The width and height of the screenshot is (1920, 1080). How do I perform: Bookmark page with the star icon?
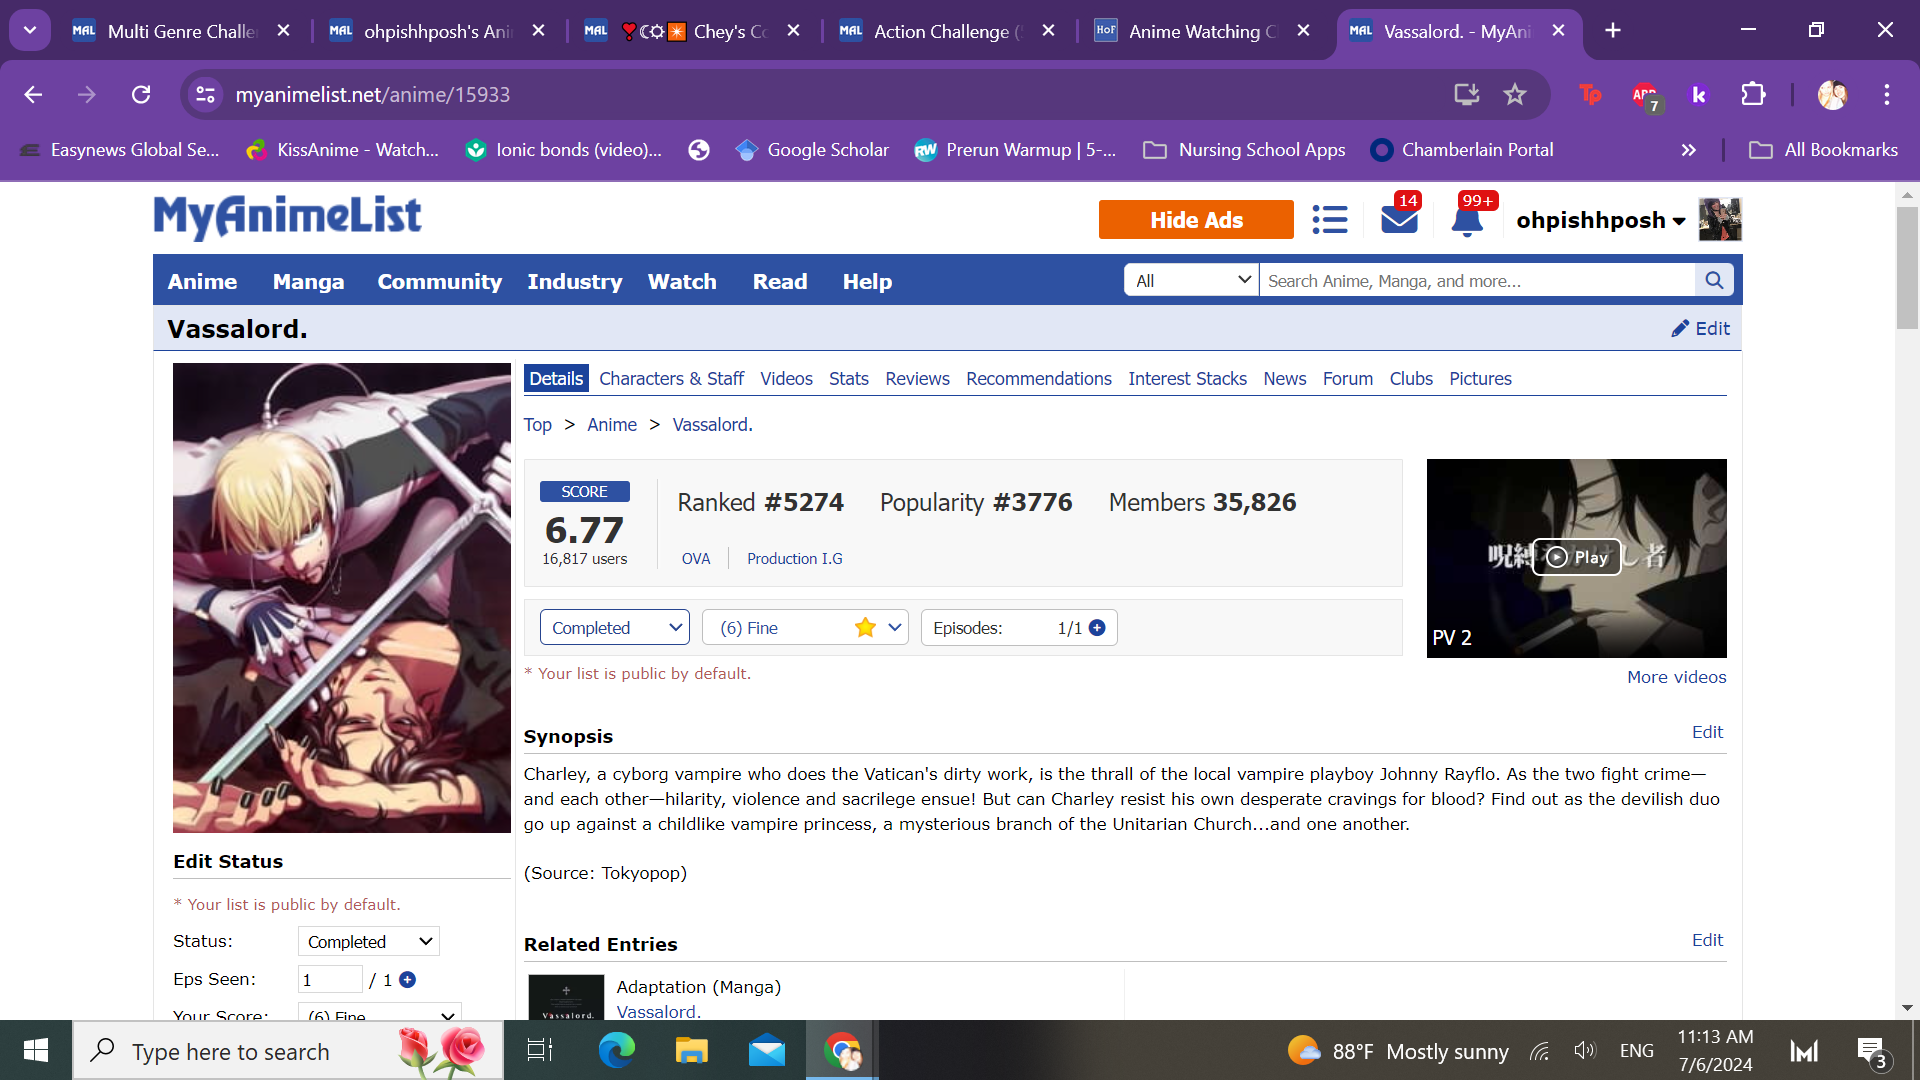[x=1515, y=95]
